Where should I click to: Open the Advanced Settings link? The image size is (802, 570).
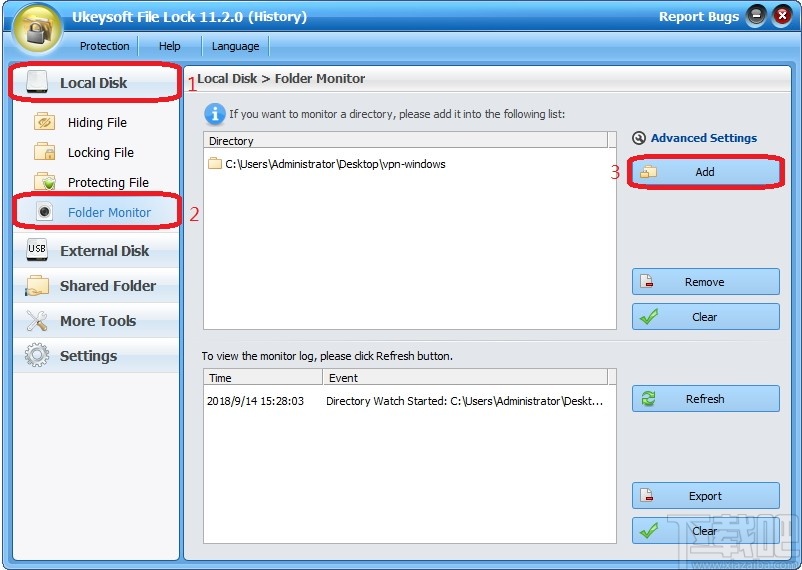click(703, 138)
